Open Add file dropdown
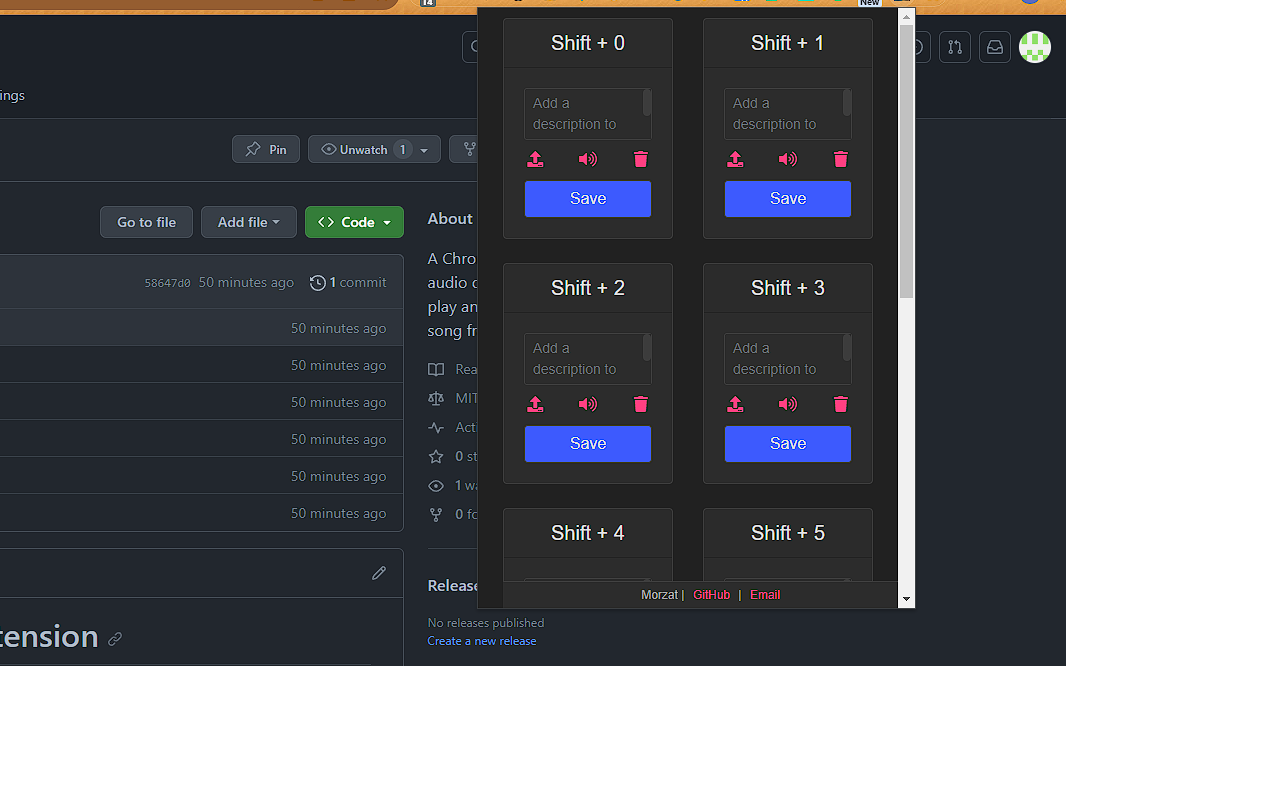The width and height of the screenshot is (1280, 800). [x=249, y=222]
